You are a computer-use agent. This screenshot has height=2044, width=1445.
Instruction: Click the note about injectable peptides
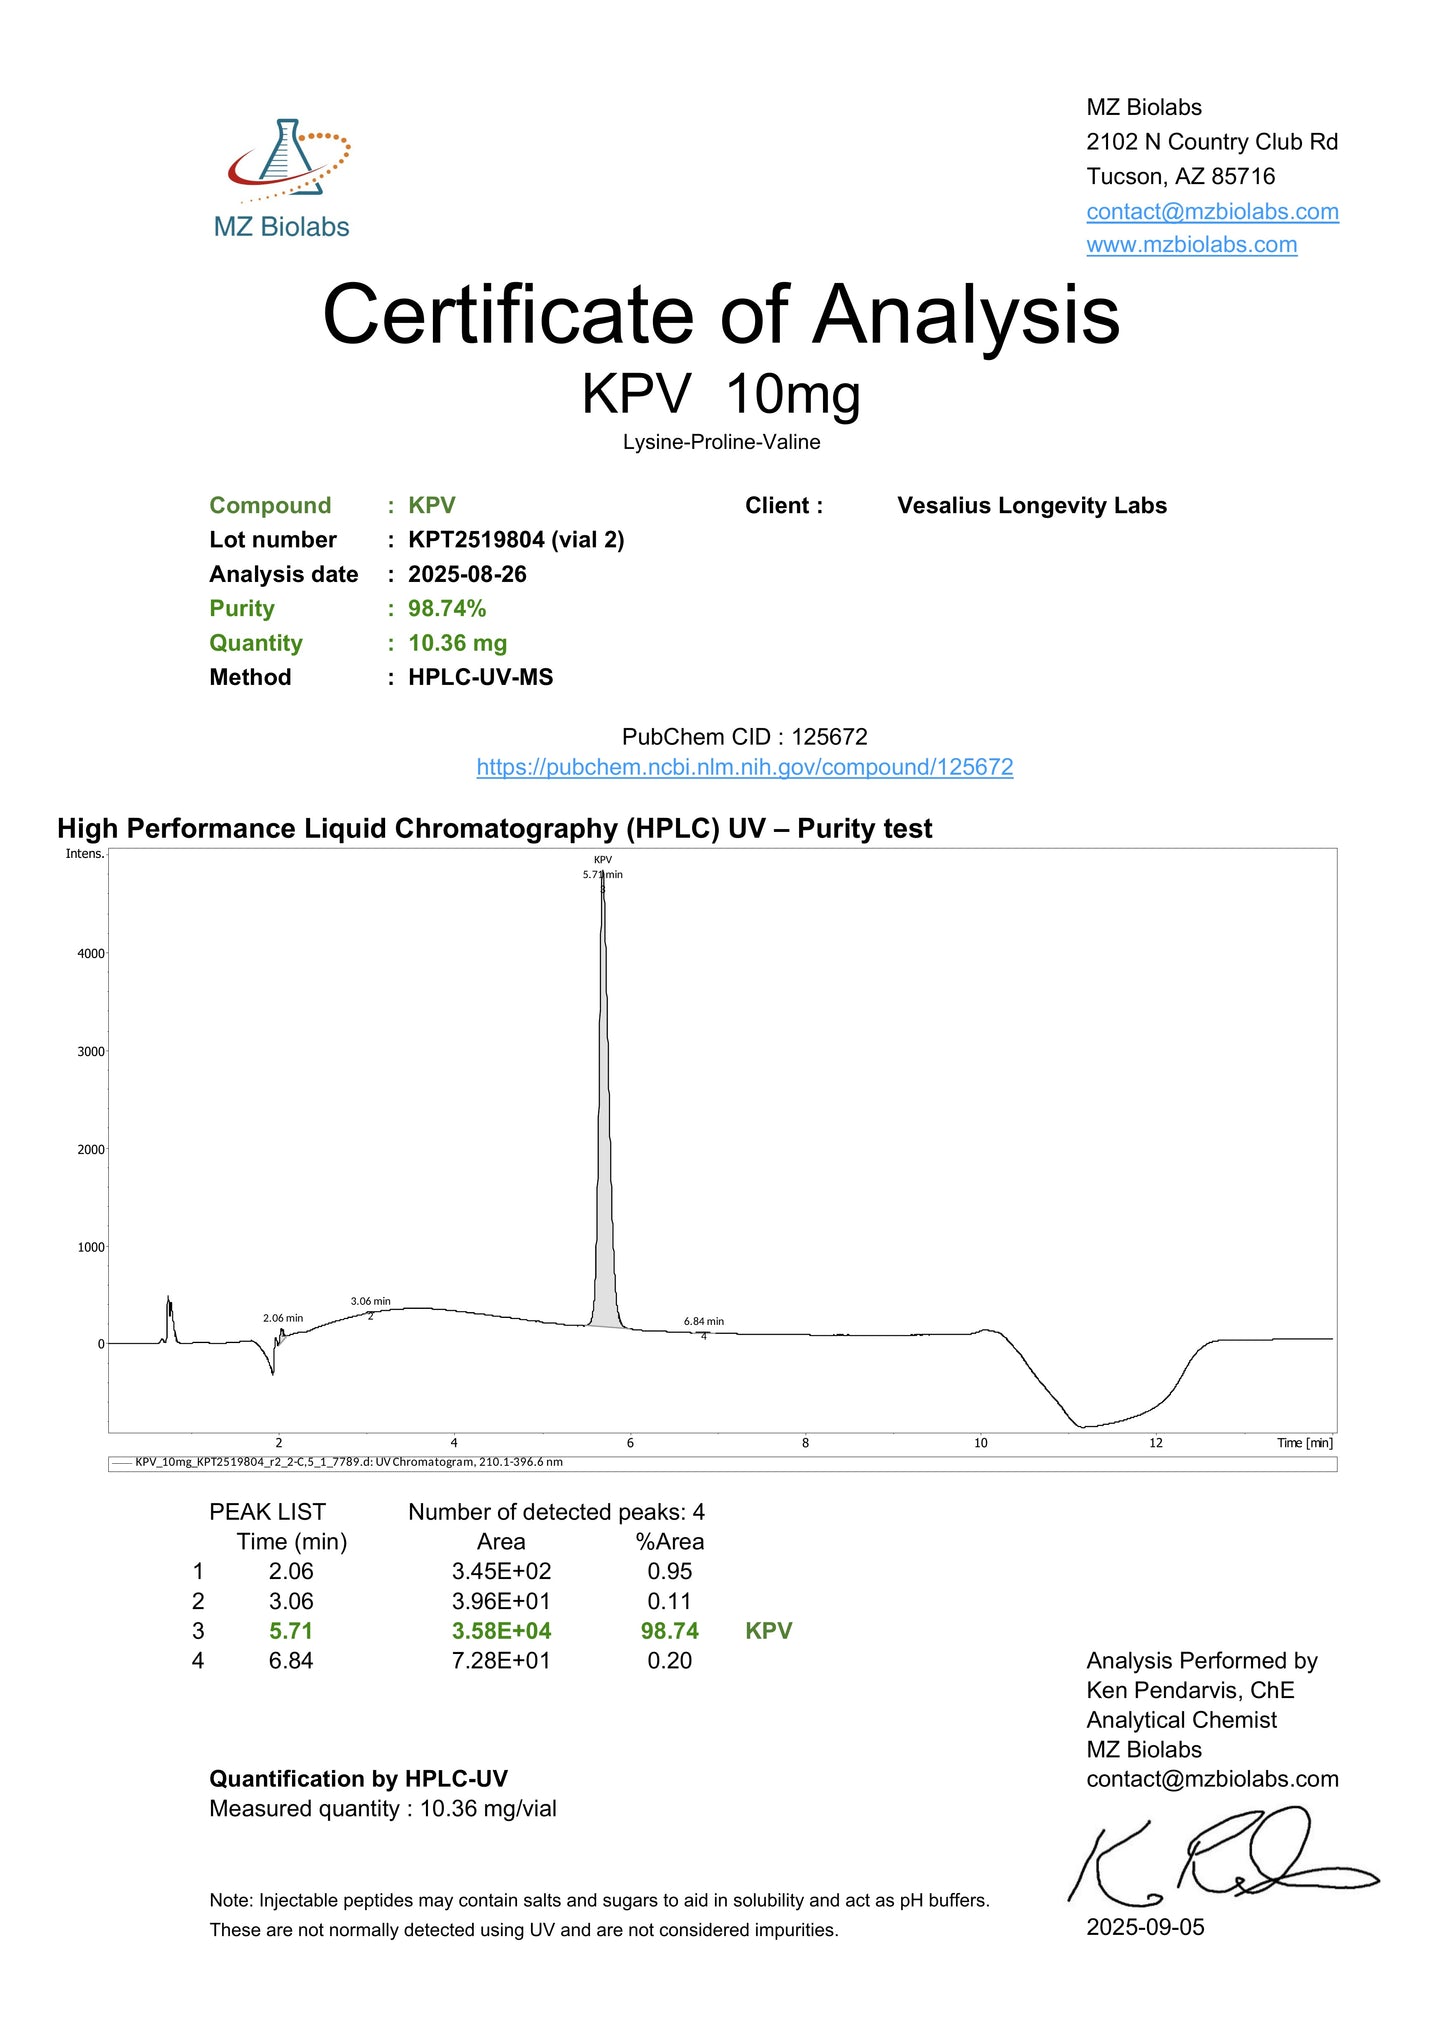(599, 1915)
